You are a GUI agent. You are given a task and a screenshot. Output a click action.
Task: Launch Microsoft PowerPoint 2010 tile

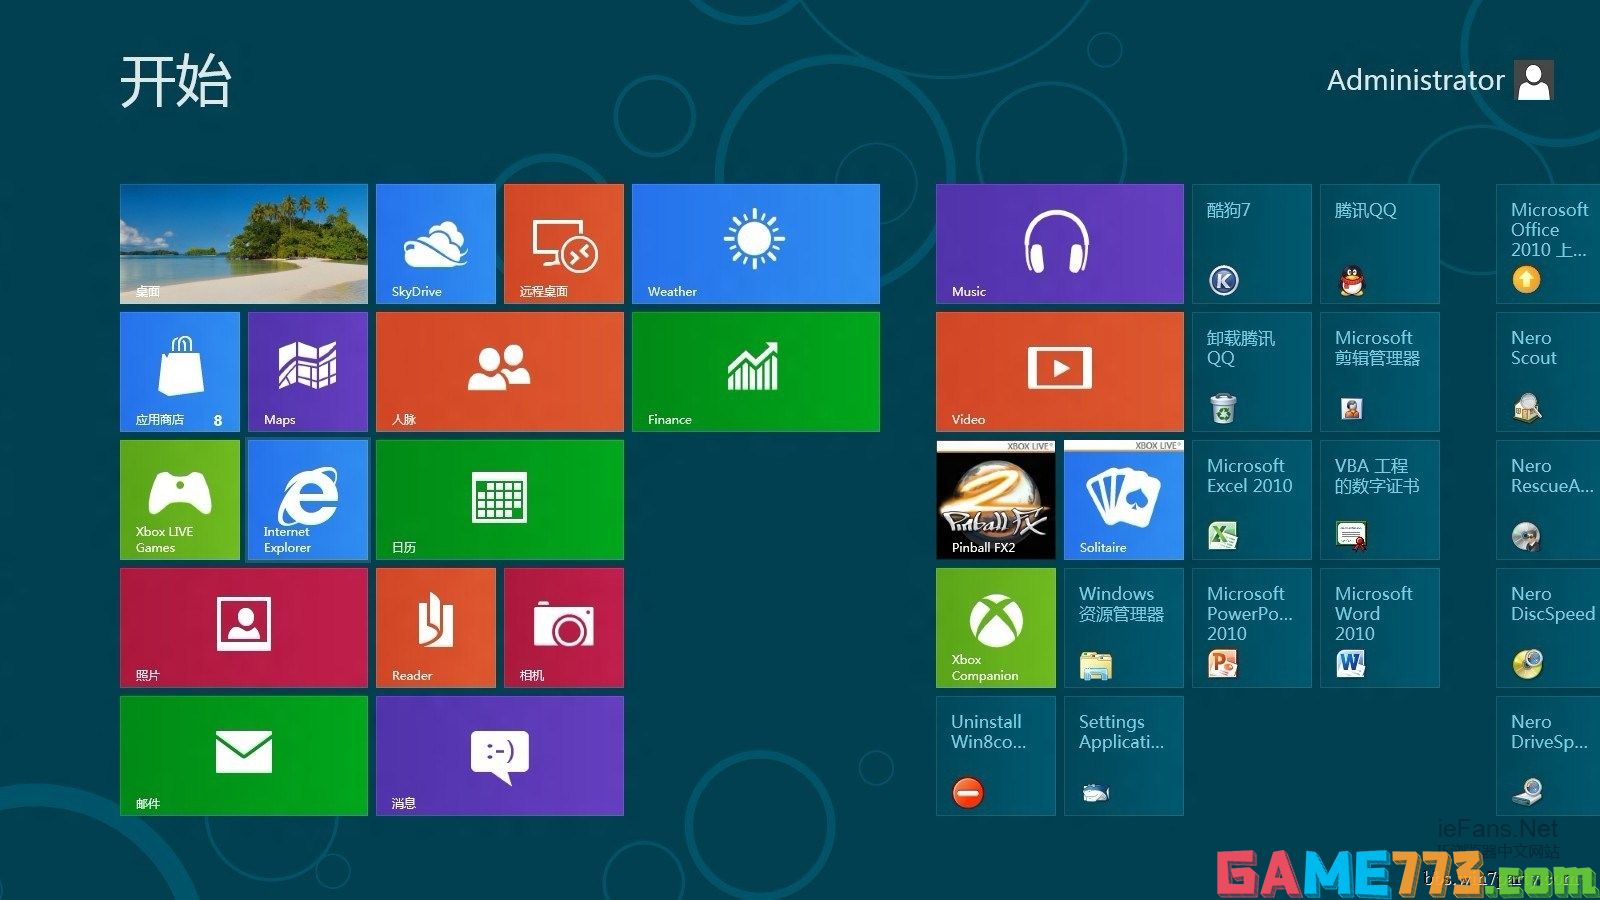coord(1252,628)
